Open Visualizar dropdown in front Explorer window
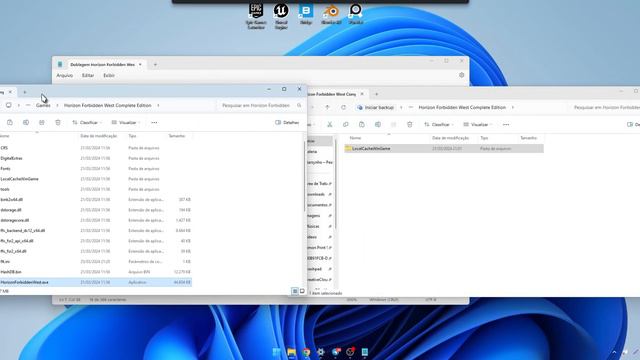 click(126, 122)
